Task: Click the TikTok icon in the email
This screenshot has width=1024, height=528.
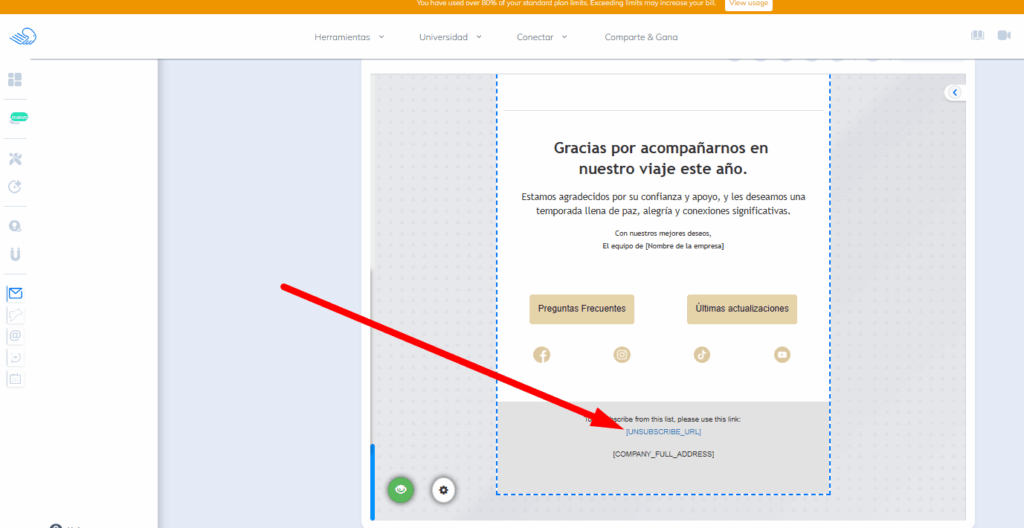Action: pyautogui.click(x=702, y=355)
